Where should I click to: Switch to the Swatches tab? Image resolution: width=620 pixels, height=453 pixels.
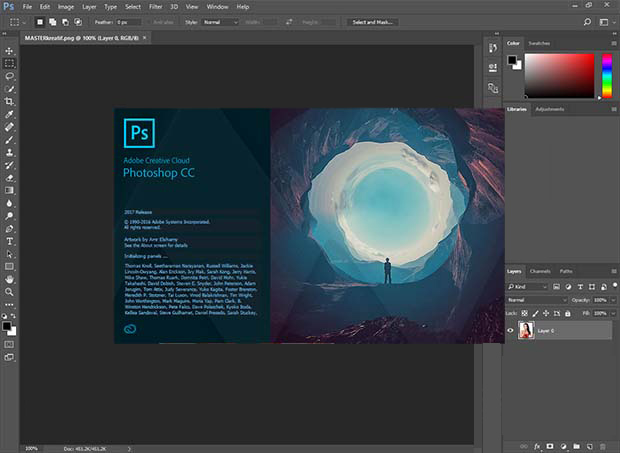click(539, 43)
